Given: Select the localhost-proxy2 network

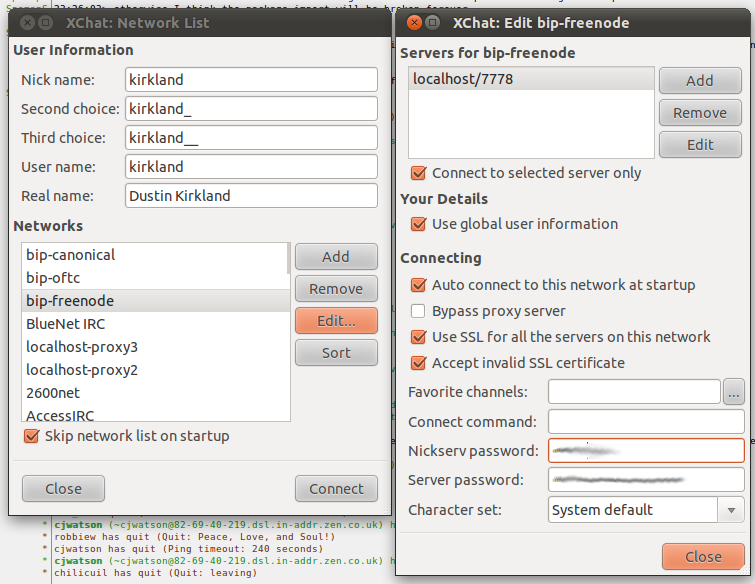Looking at the screenshot, I should click(155, 370).
